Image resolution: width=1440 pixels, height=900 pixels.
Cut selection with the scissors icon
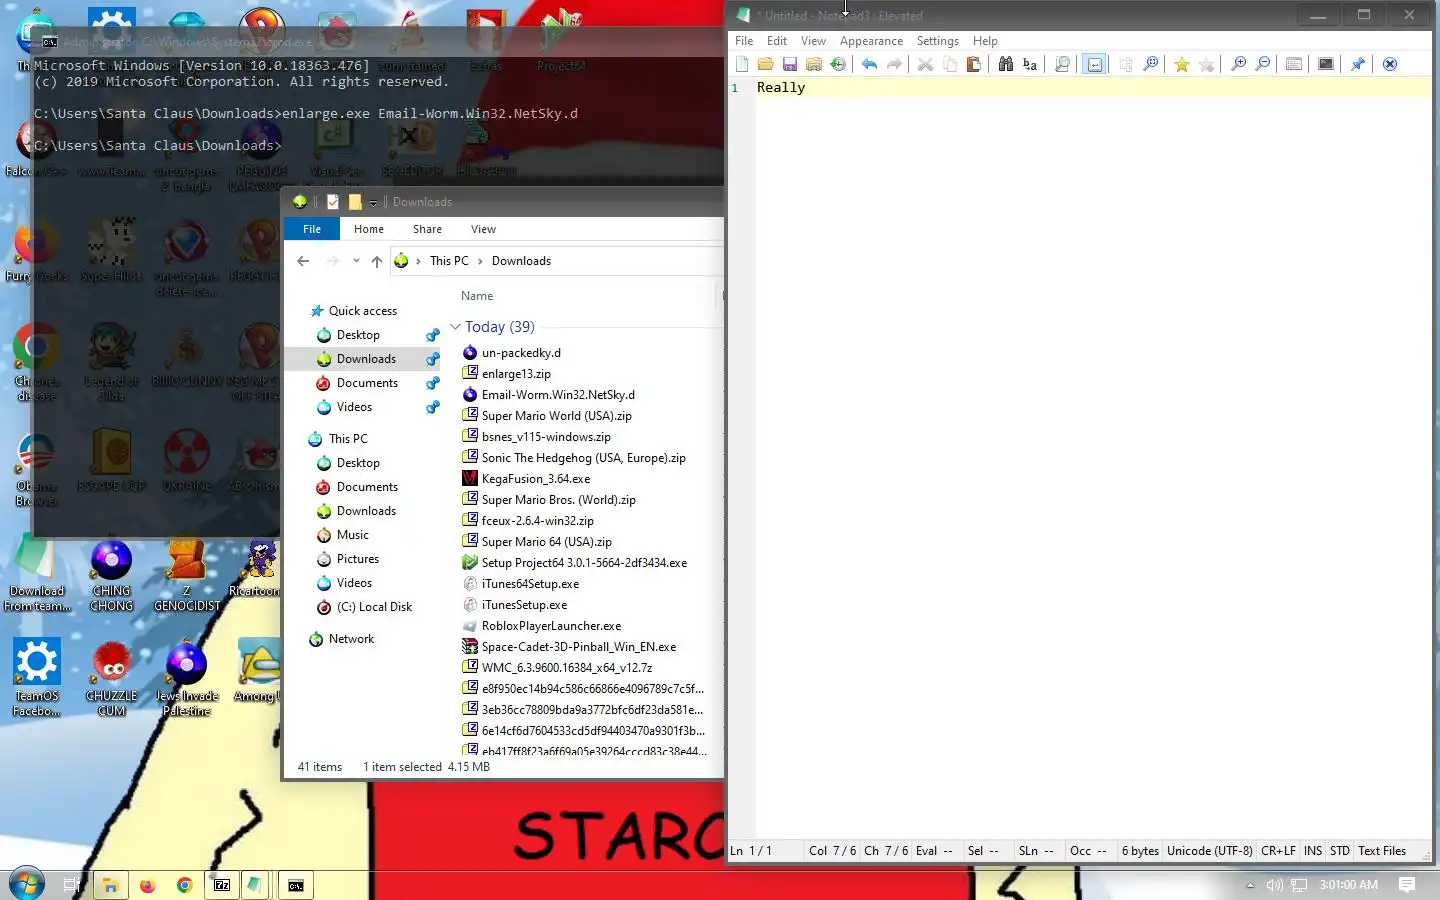pos(925,64)
